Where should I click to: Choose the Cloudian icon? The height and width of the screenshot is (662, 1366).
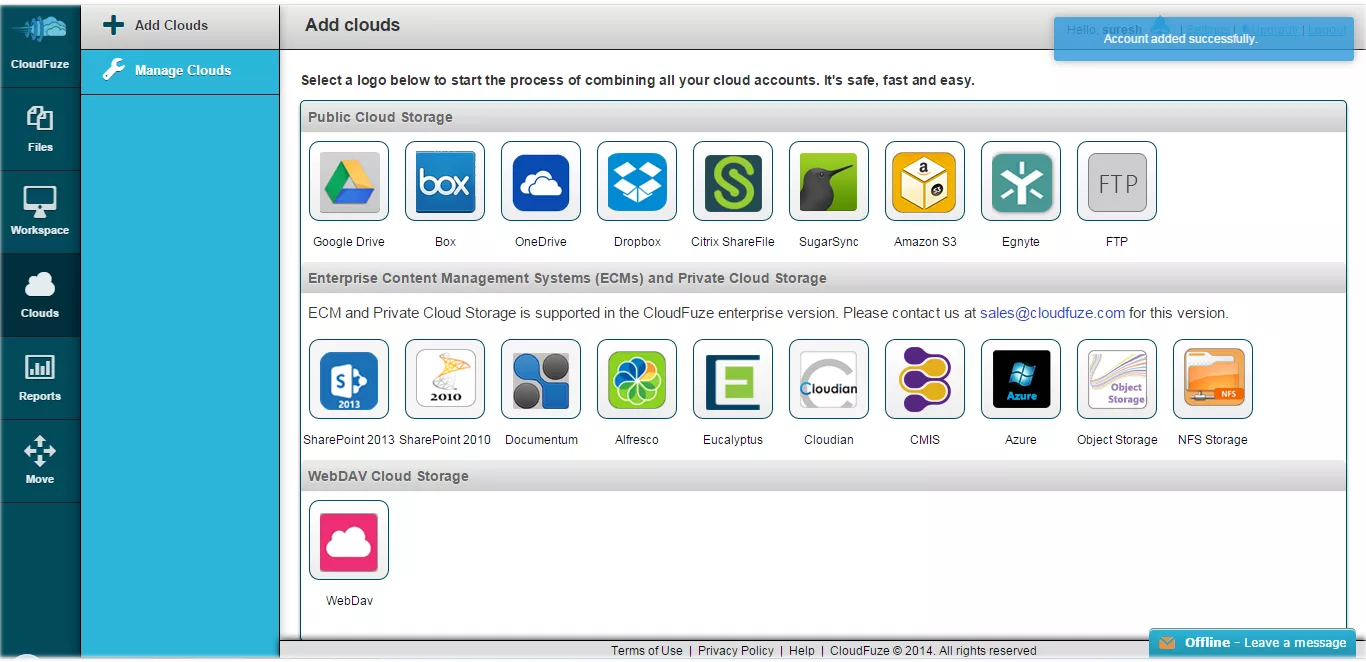[829, 379]
